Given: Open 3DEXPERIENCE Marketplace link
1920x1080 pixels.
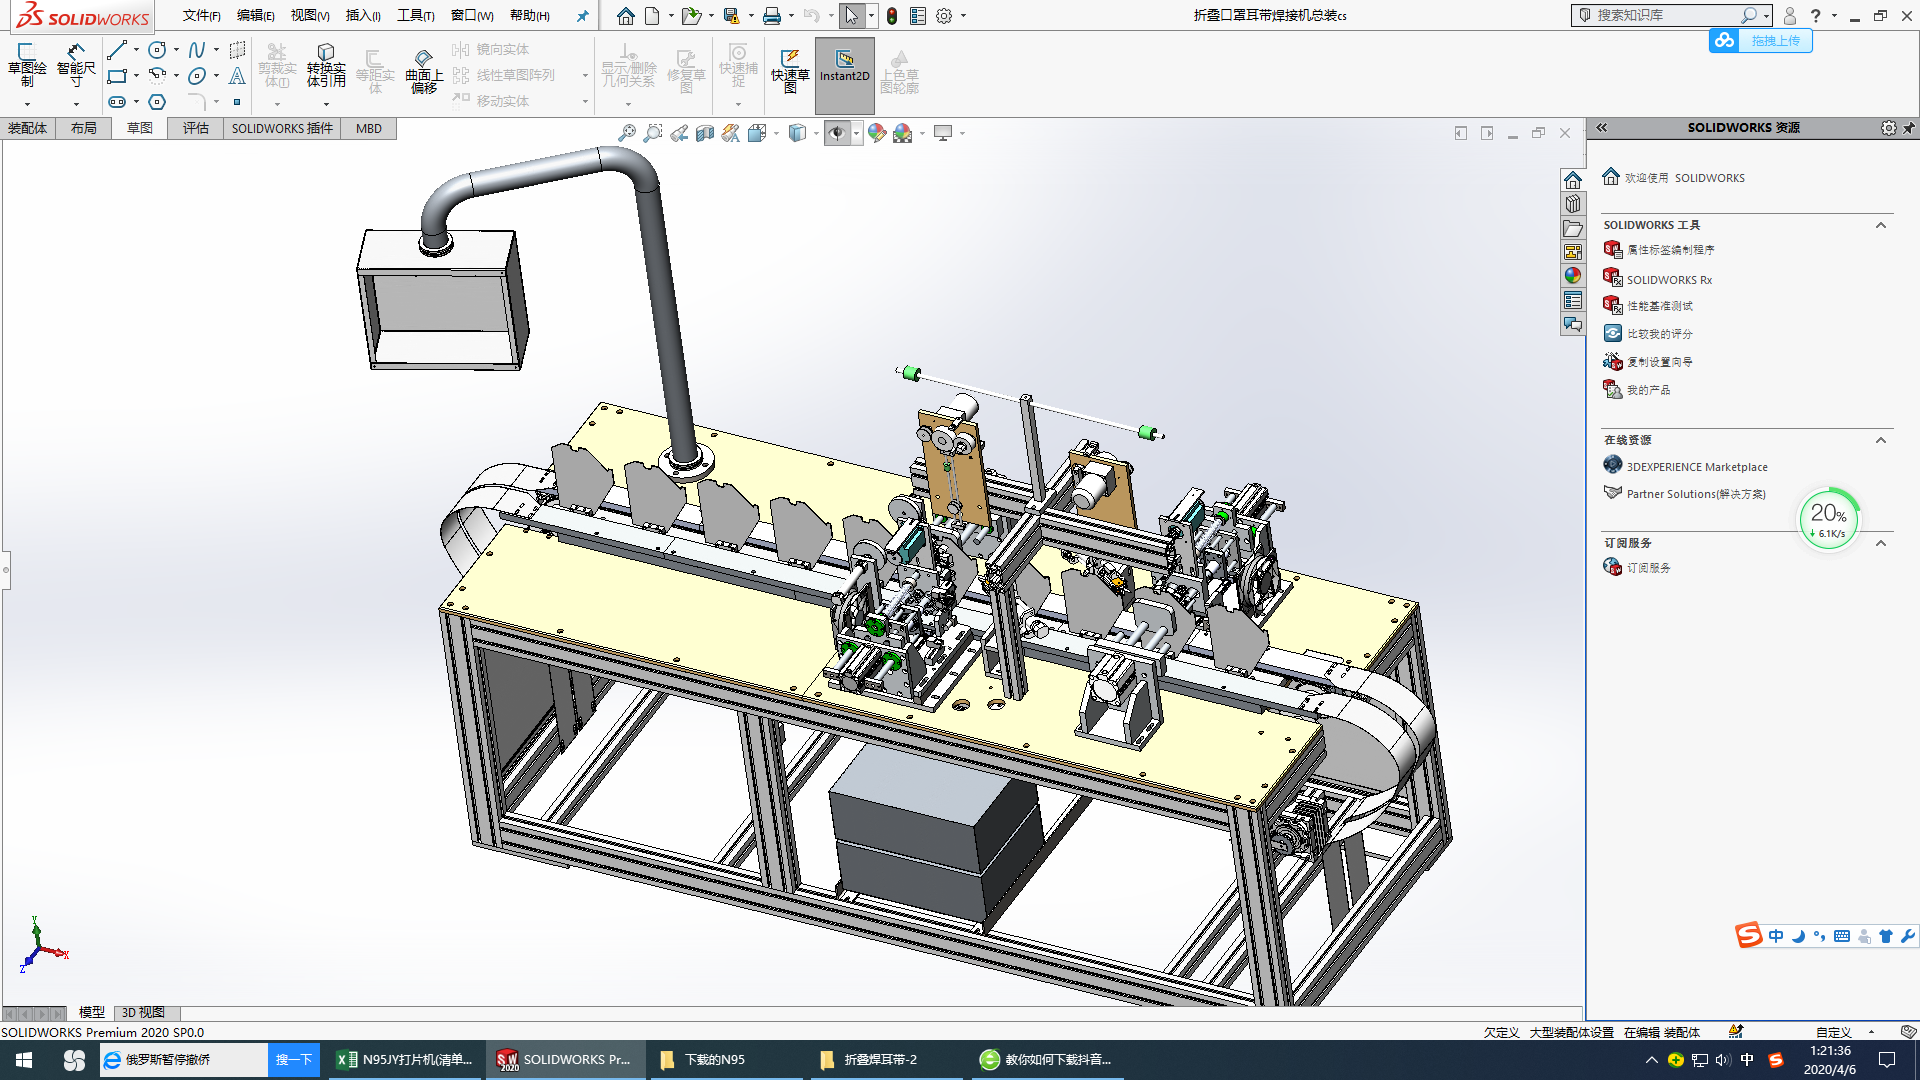Looking at the screenshot, I should tap(1696, 467).
